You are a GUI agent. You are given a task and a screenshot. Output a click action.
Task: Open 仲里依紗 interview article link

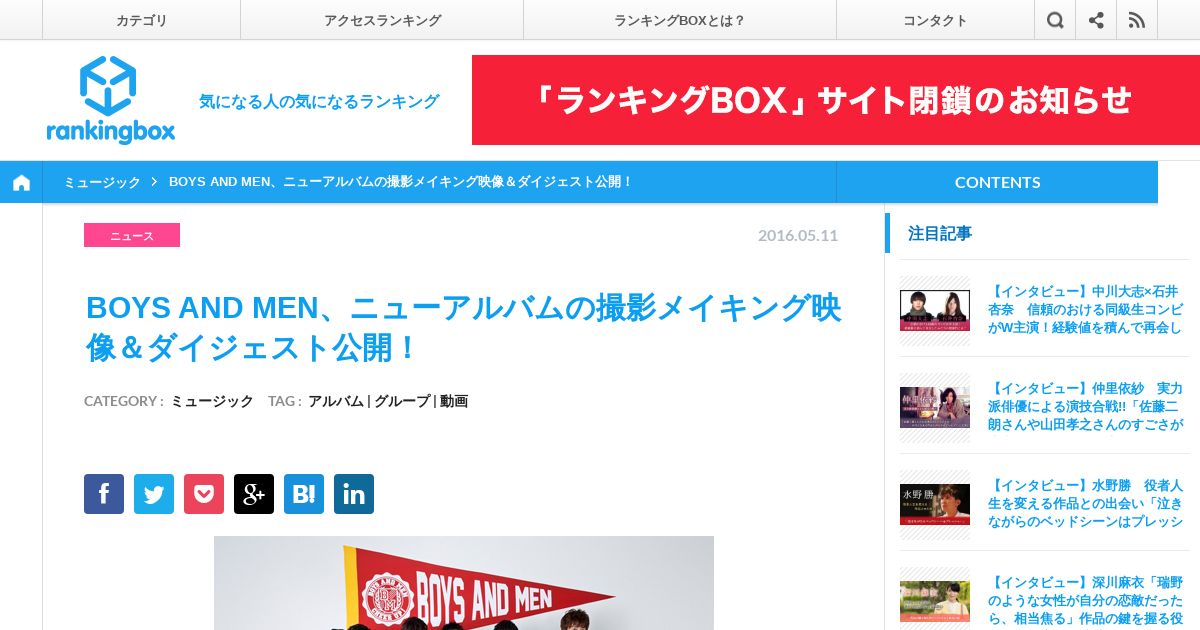tap(1085, 406)
